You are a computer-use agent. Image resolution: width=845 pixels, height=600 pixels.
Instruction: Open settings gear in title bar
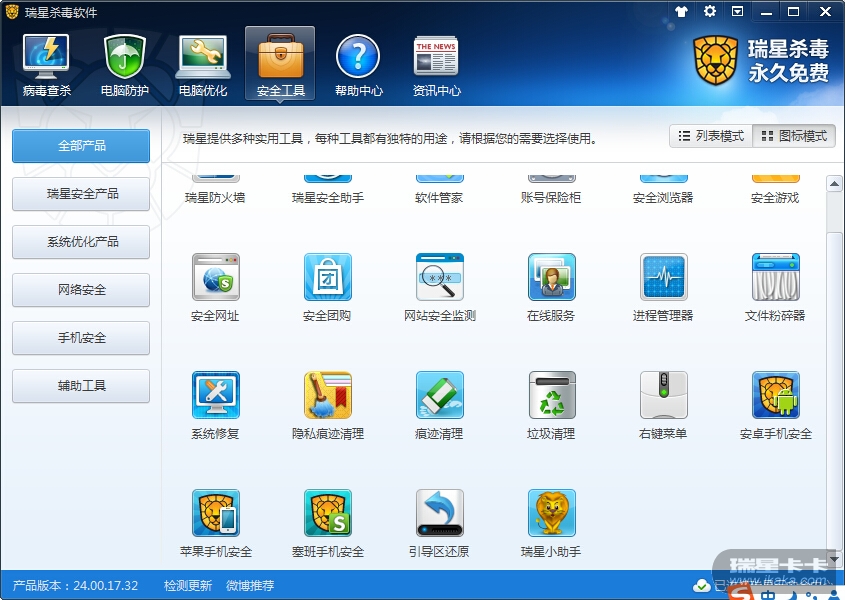(x=710, y=11)
